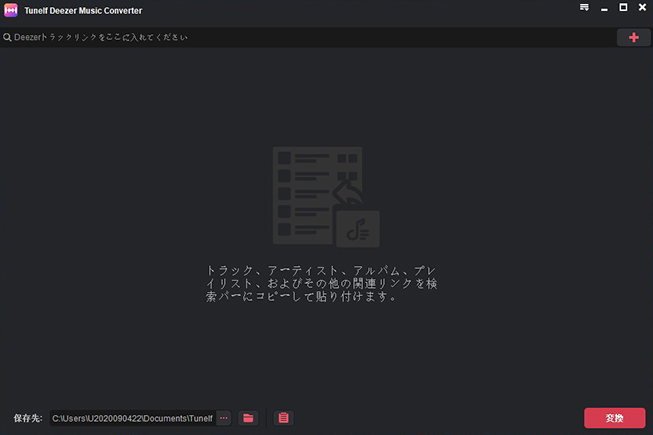The width and height of the screenshot is (653, 435).
Task: Click the three-dots browse path button
Action: pos(224,418)
